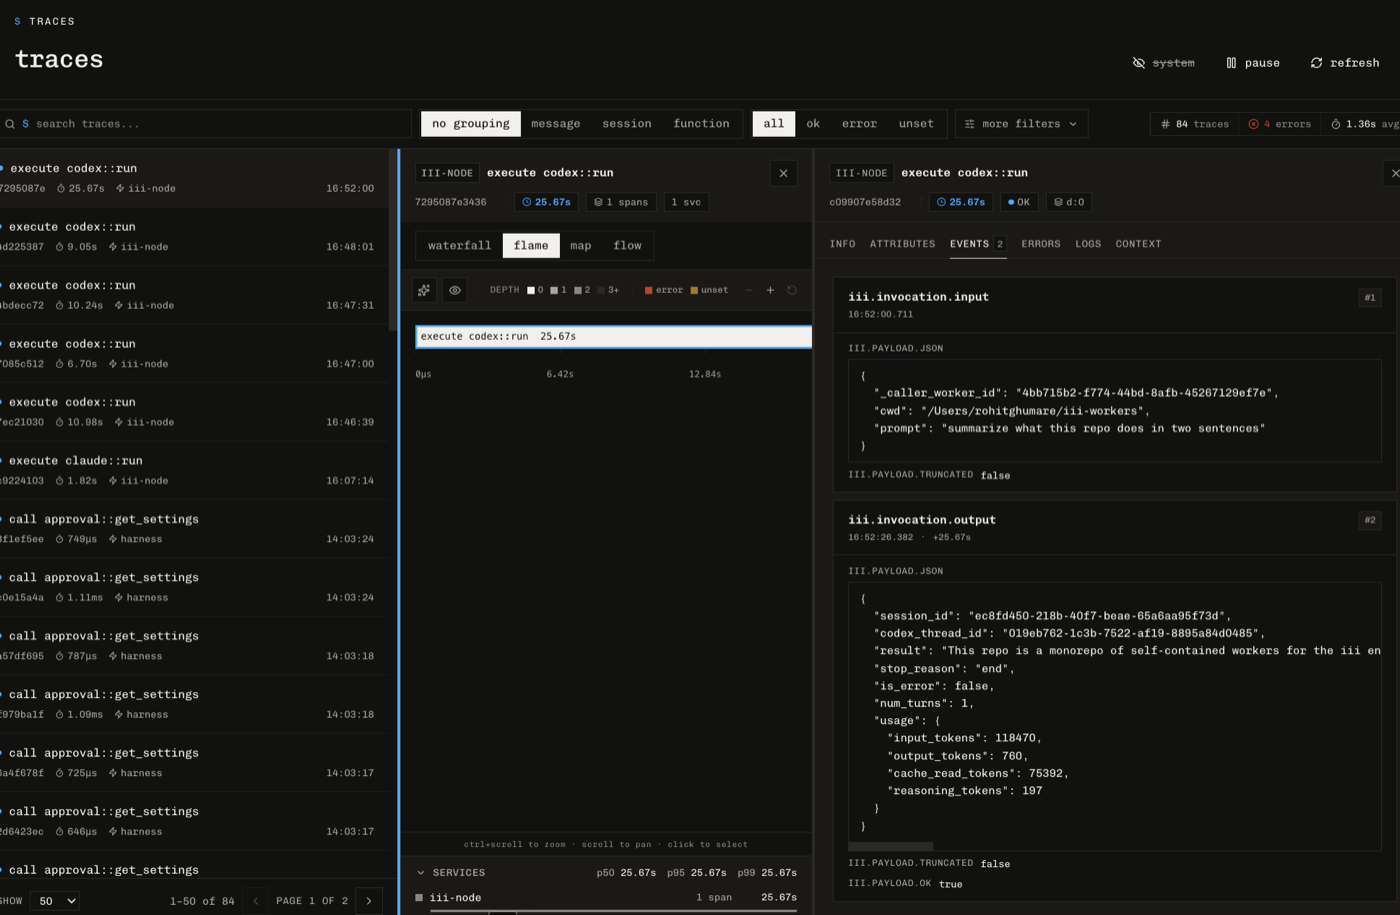Click the 1 svc badge

[686, 202]
